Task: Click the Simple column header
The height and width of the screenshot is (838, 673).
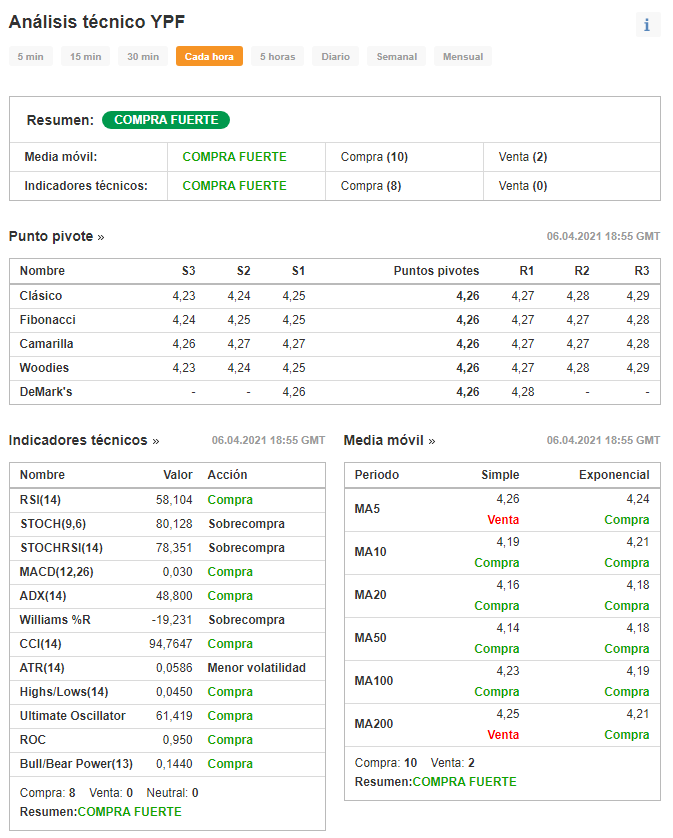Action: click(500, 475)
